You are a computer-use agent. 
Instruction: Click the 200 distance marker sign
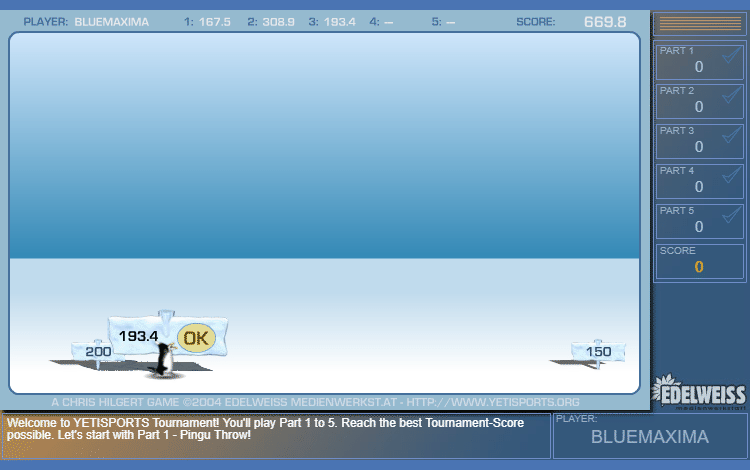tap(98, 352)
